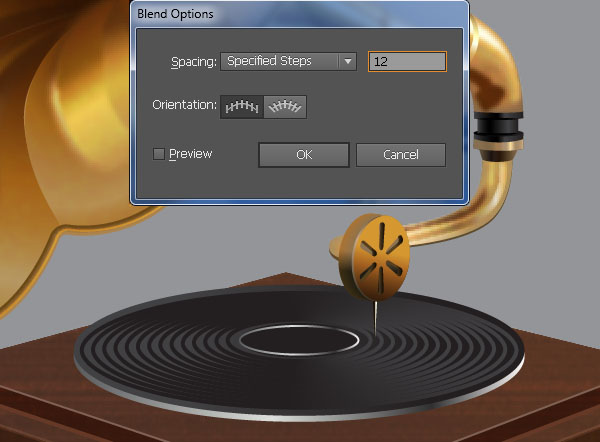Select the Align to Path orientation icon
The image size is (600, 442).
click(x=285, y=107)
